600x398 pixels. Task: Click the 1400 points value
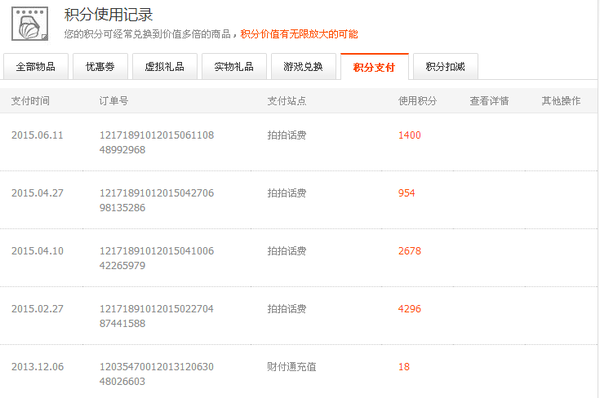click(409, 135)
